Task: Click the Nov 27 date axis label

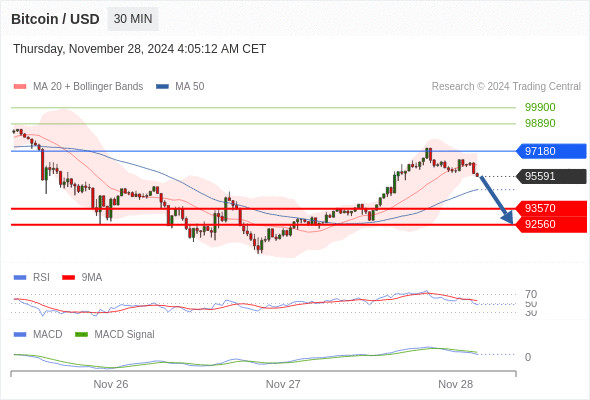Action: [x=283, y=384]
